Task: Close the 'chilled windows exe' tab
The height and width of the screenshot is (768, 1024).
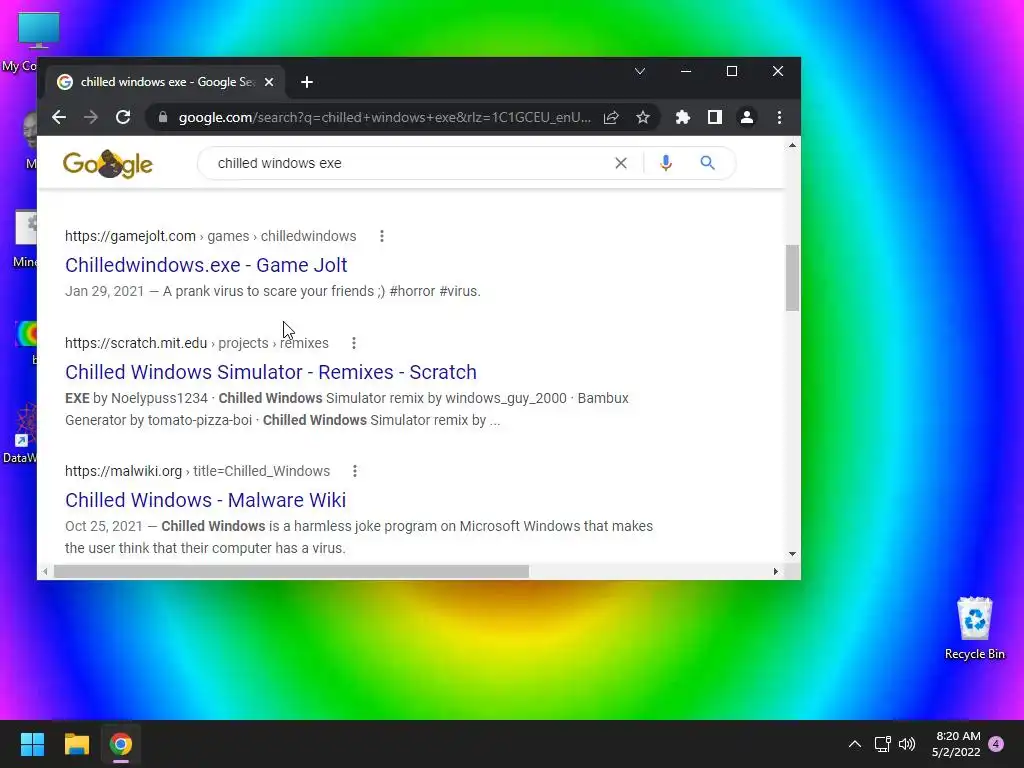Action: point(269,82)
